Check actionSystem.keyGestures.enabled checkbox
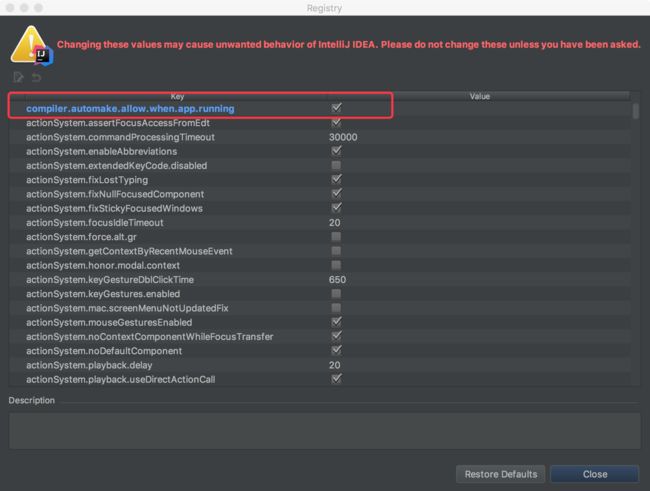The image size is (650, 491). (x=336, y=294)
